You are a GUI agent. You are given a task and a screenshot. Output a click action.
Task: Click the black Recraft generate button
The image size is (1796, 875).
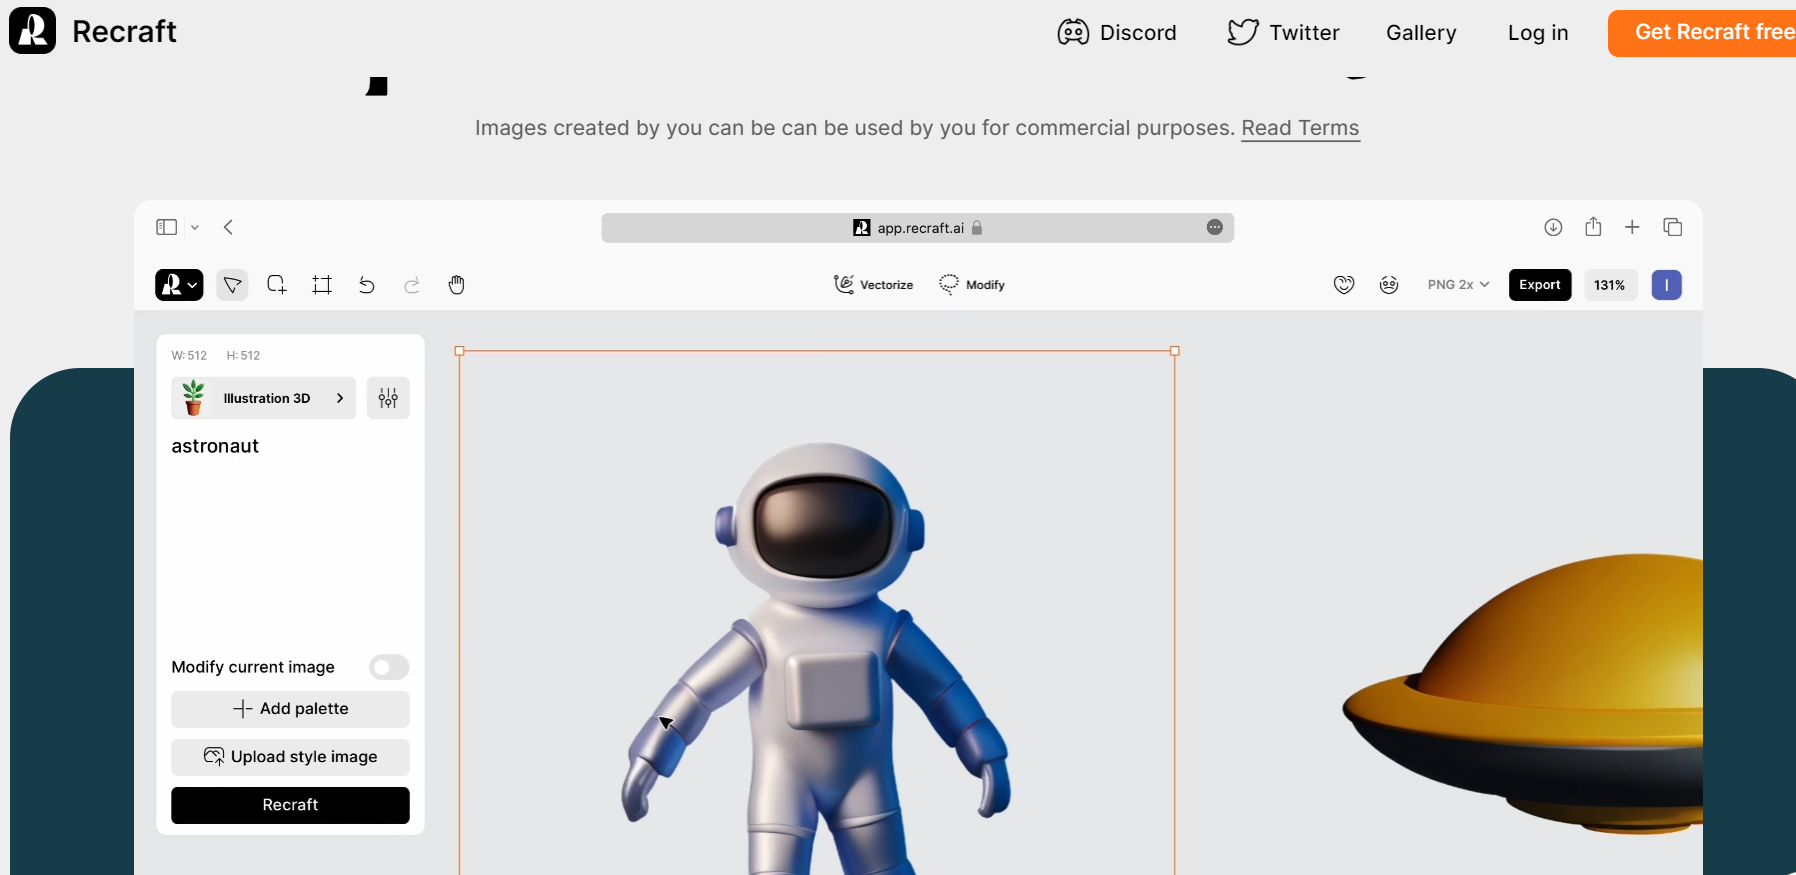click(290, 805)
